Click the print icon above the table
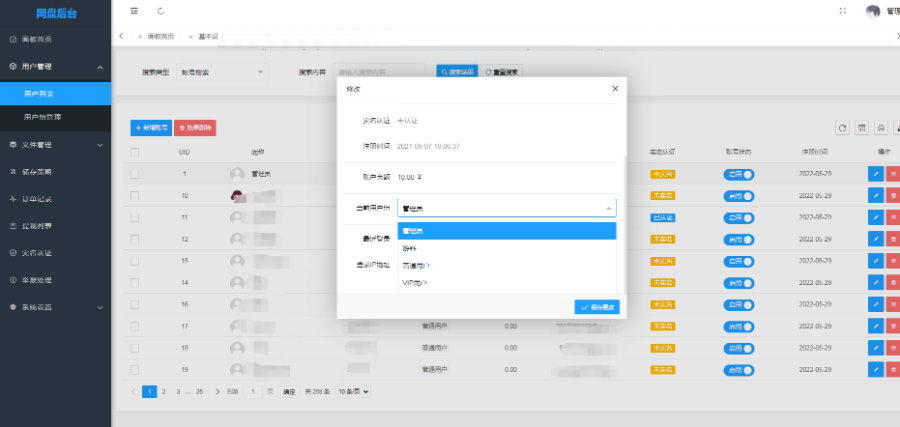 click(x=881, y=128)
